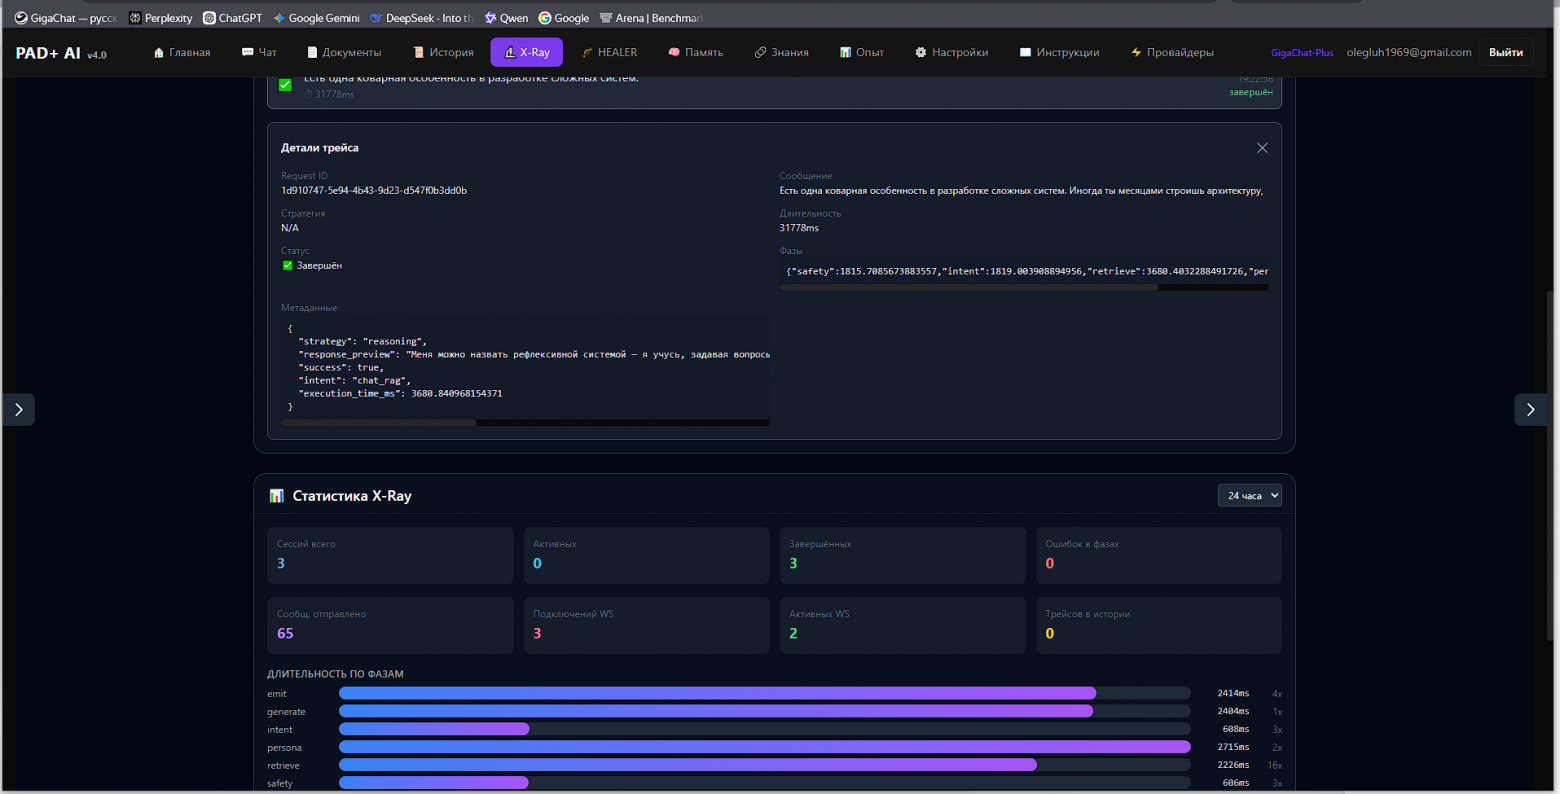Click the Сессий всего stat card

pos(390,555)
